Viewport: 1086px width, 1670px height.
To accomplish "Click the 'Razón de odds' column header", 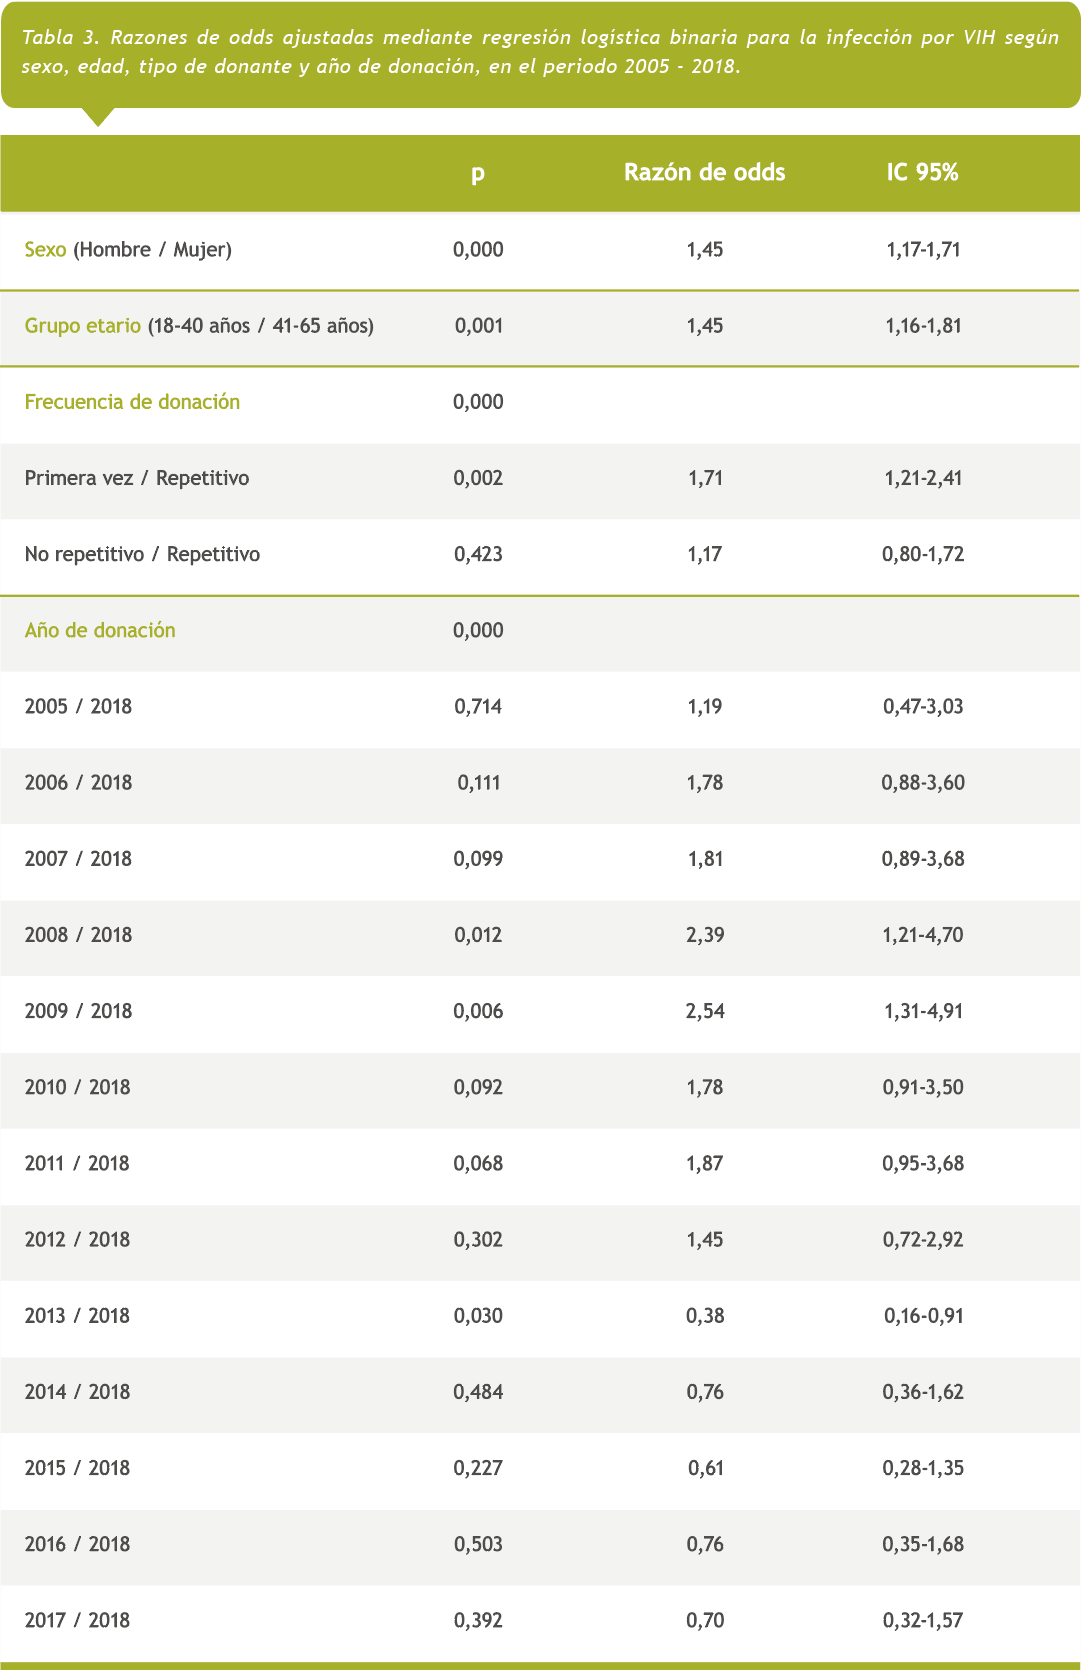I will point(704,173).
